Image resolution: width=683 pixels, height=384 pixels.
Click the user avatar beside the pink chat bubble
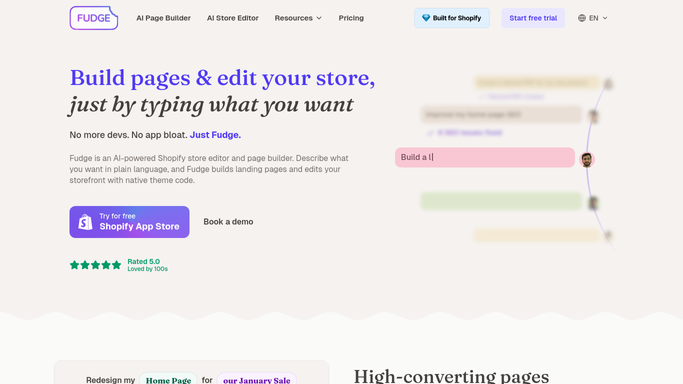point(587,159)
